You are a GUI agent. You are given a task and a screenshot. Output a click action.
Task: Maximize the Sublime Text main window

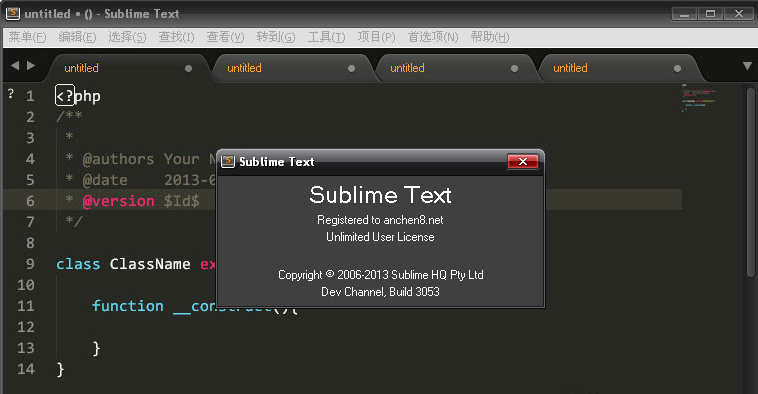(710, 14)
